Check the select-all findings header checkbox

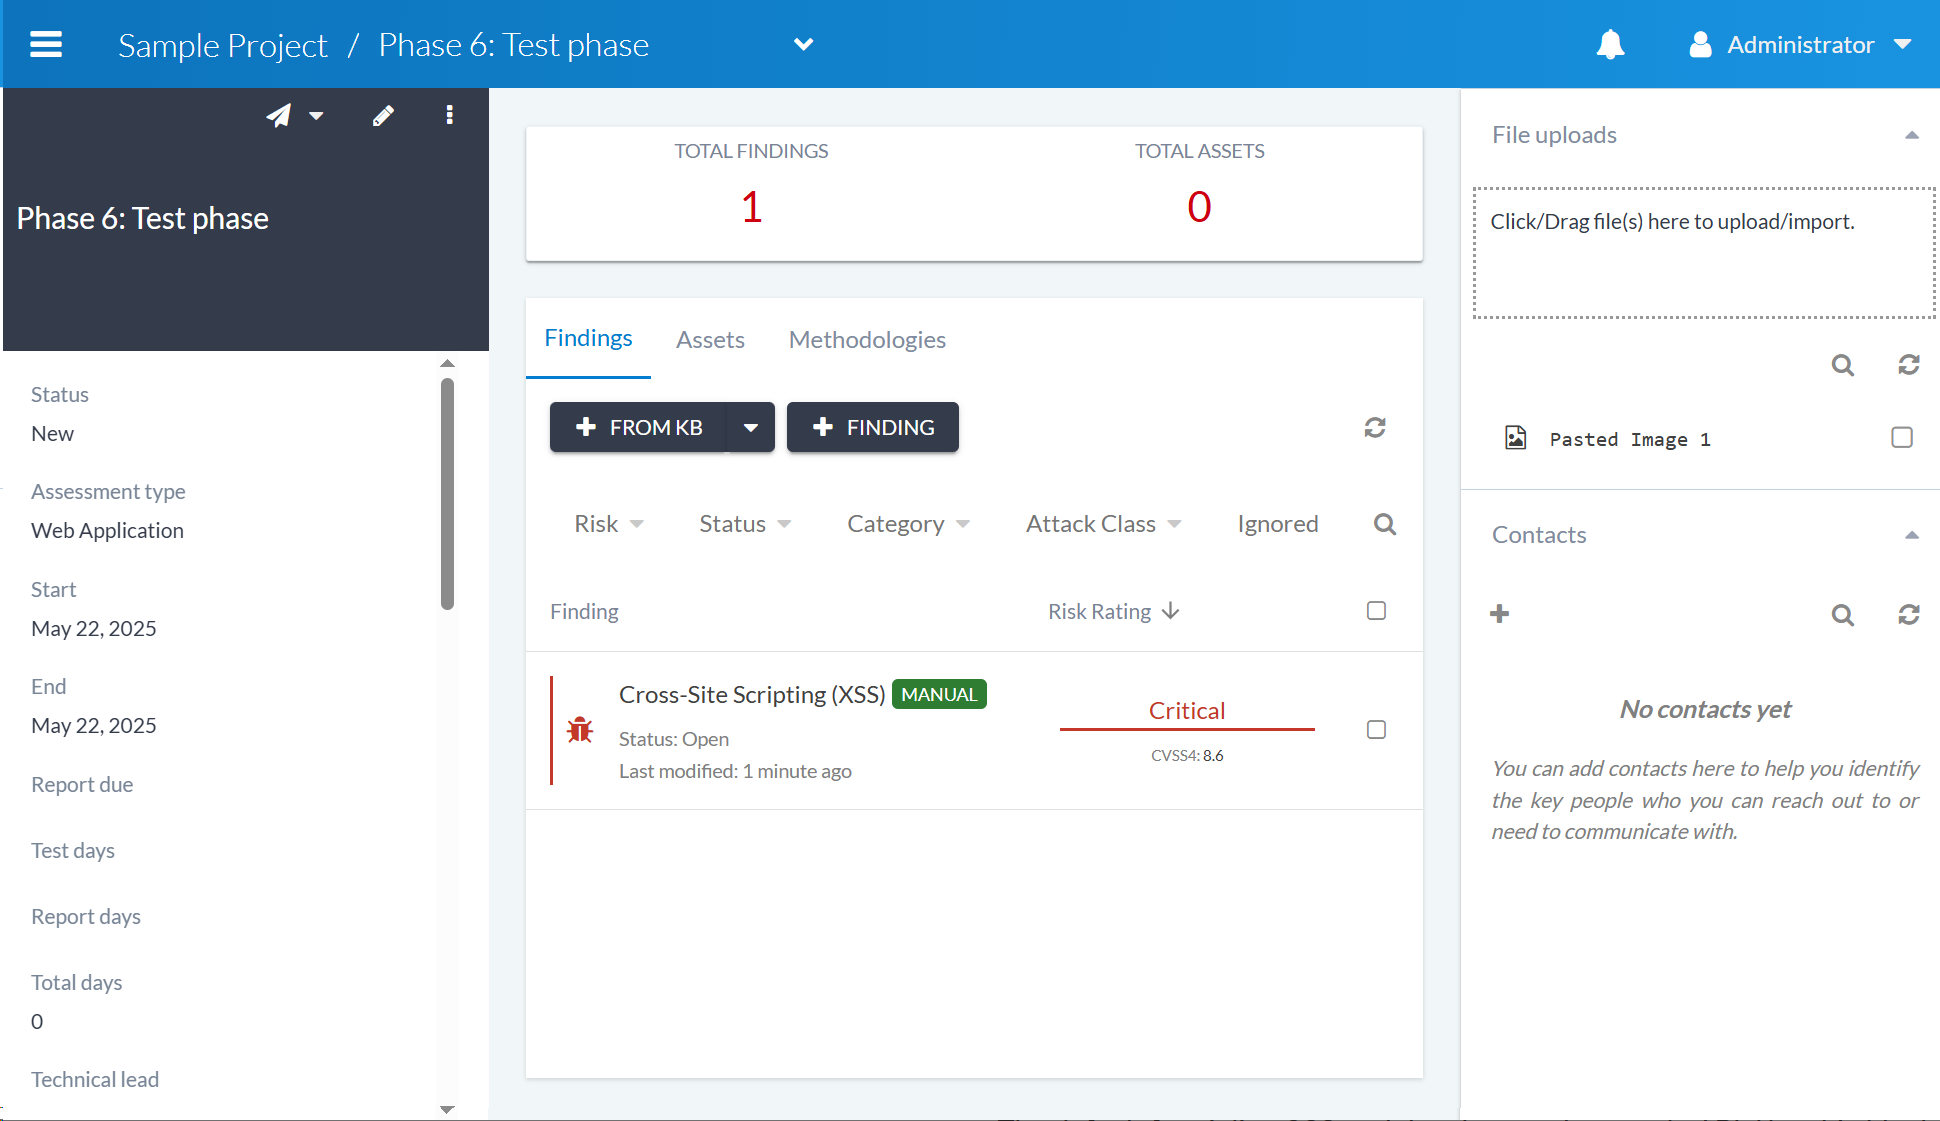1376,611
